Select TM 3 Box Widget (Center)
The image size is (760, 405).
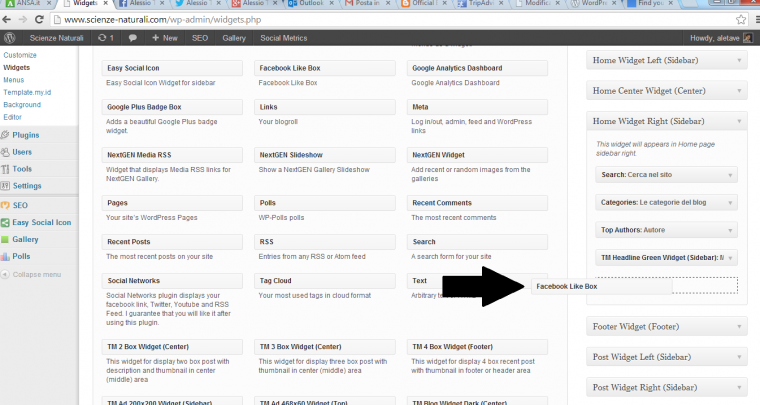(x=325, y=347)
